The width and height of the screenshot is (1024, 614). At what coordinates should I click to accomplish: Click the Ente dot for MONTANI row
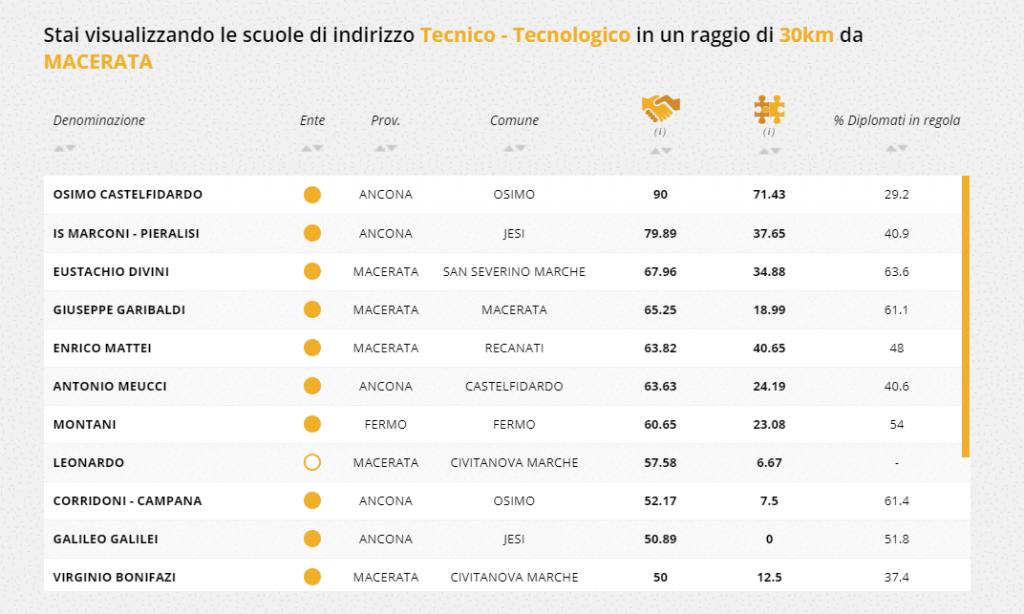tap(312, 425)
